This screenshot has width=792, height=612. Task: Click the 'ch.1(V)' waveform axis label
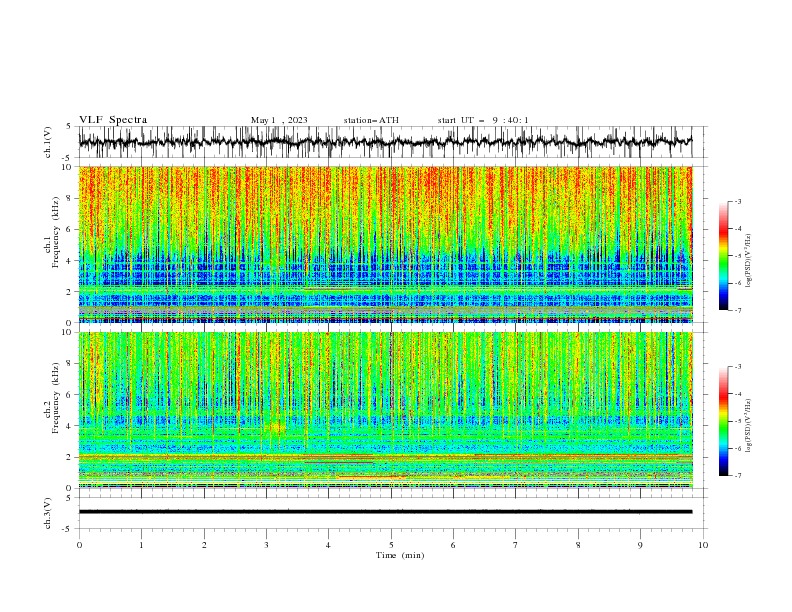click(48, 142)
